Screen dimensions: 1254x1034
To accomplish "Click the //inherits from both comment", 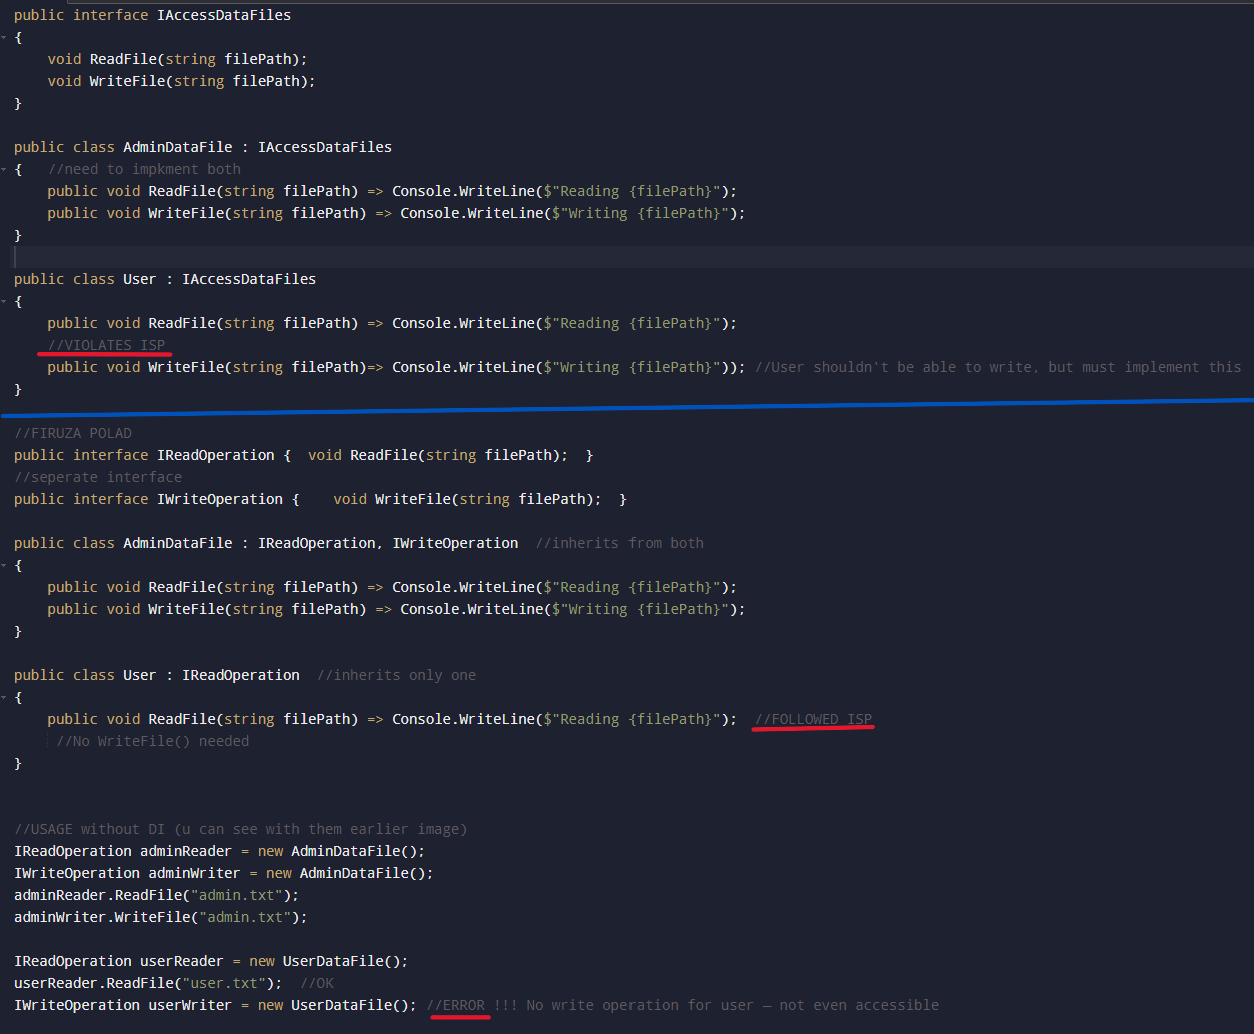I will coord(619,543).
